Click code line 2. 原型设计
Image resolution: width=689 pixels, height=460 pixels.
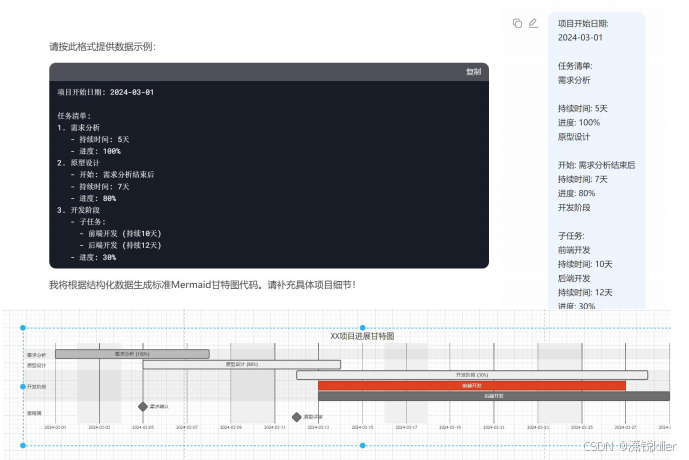pos(79,163)
